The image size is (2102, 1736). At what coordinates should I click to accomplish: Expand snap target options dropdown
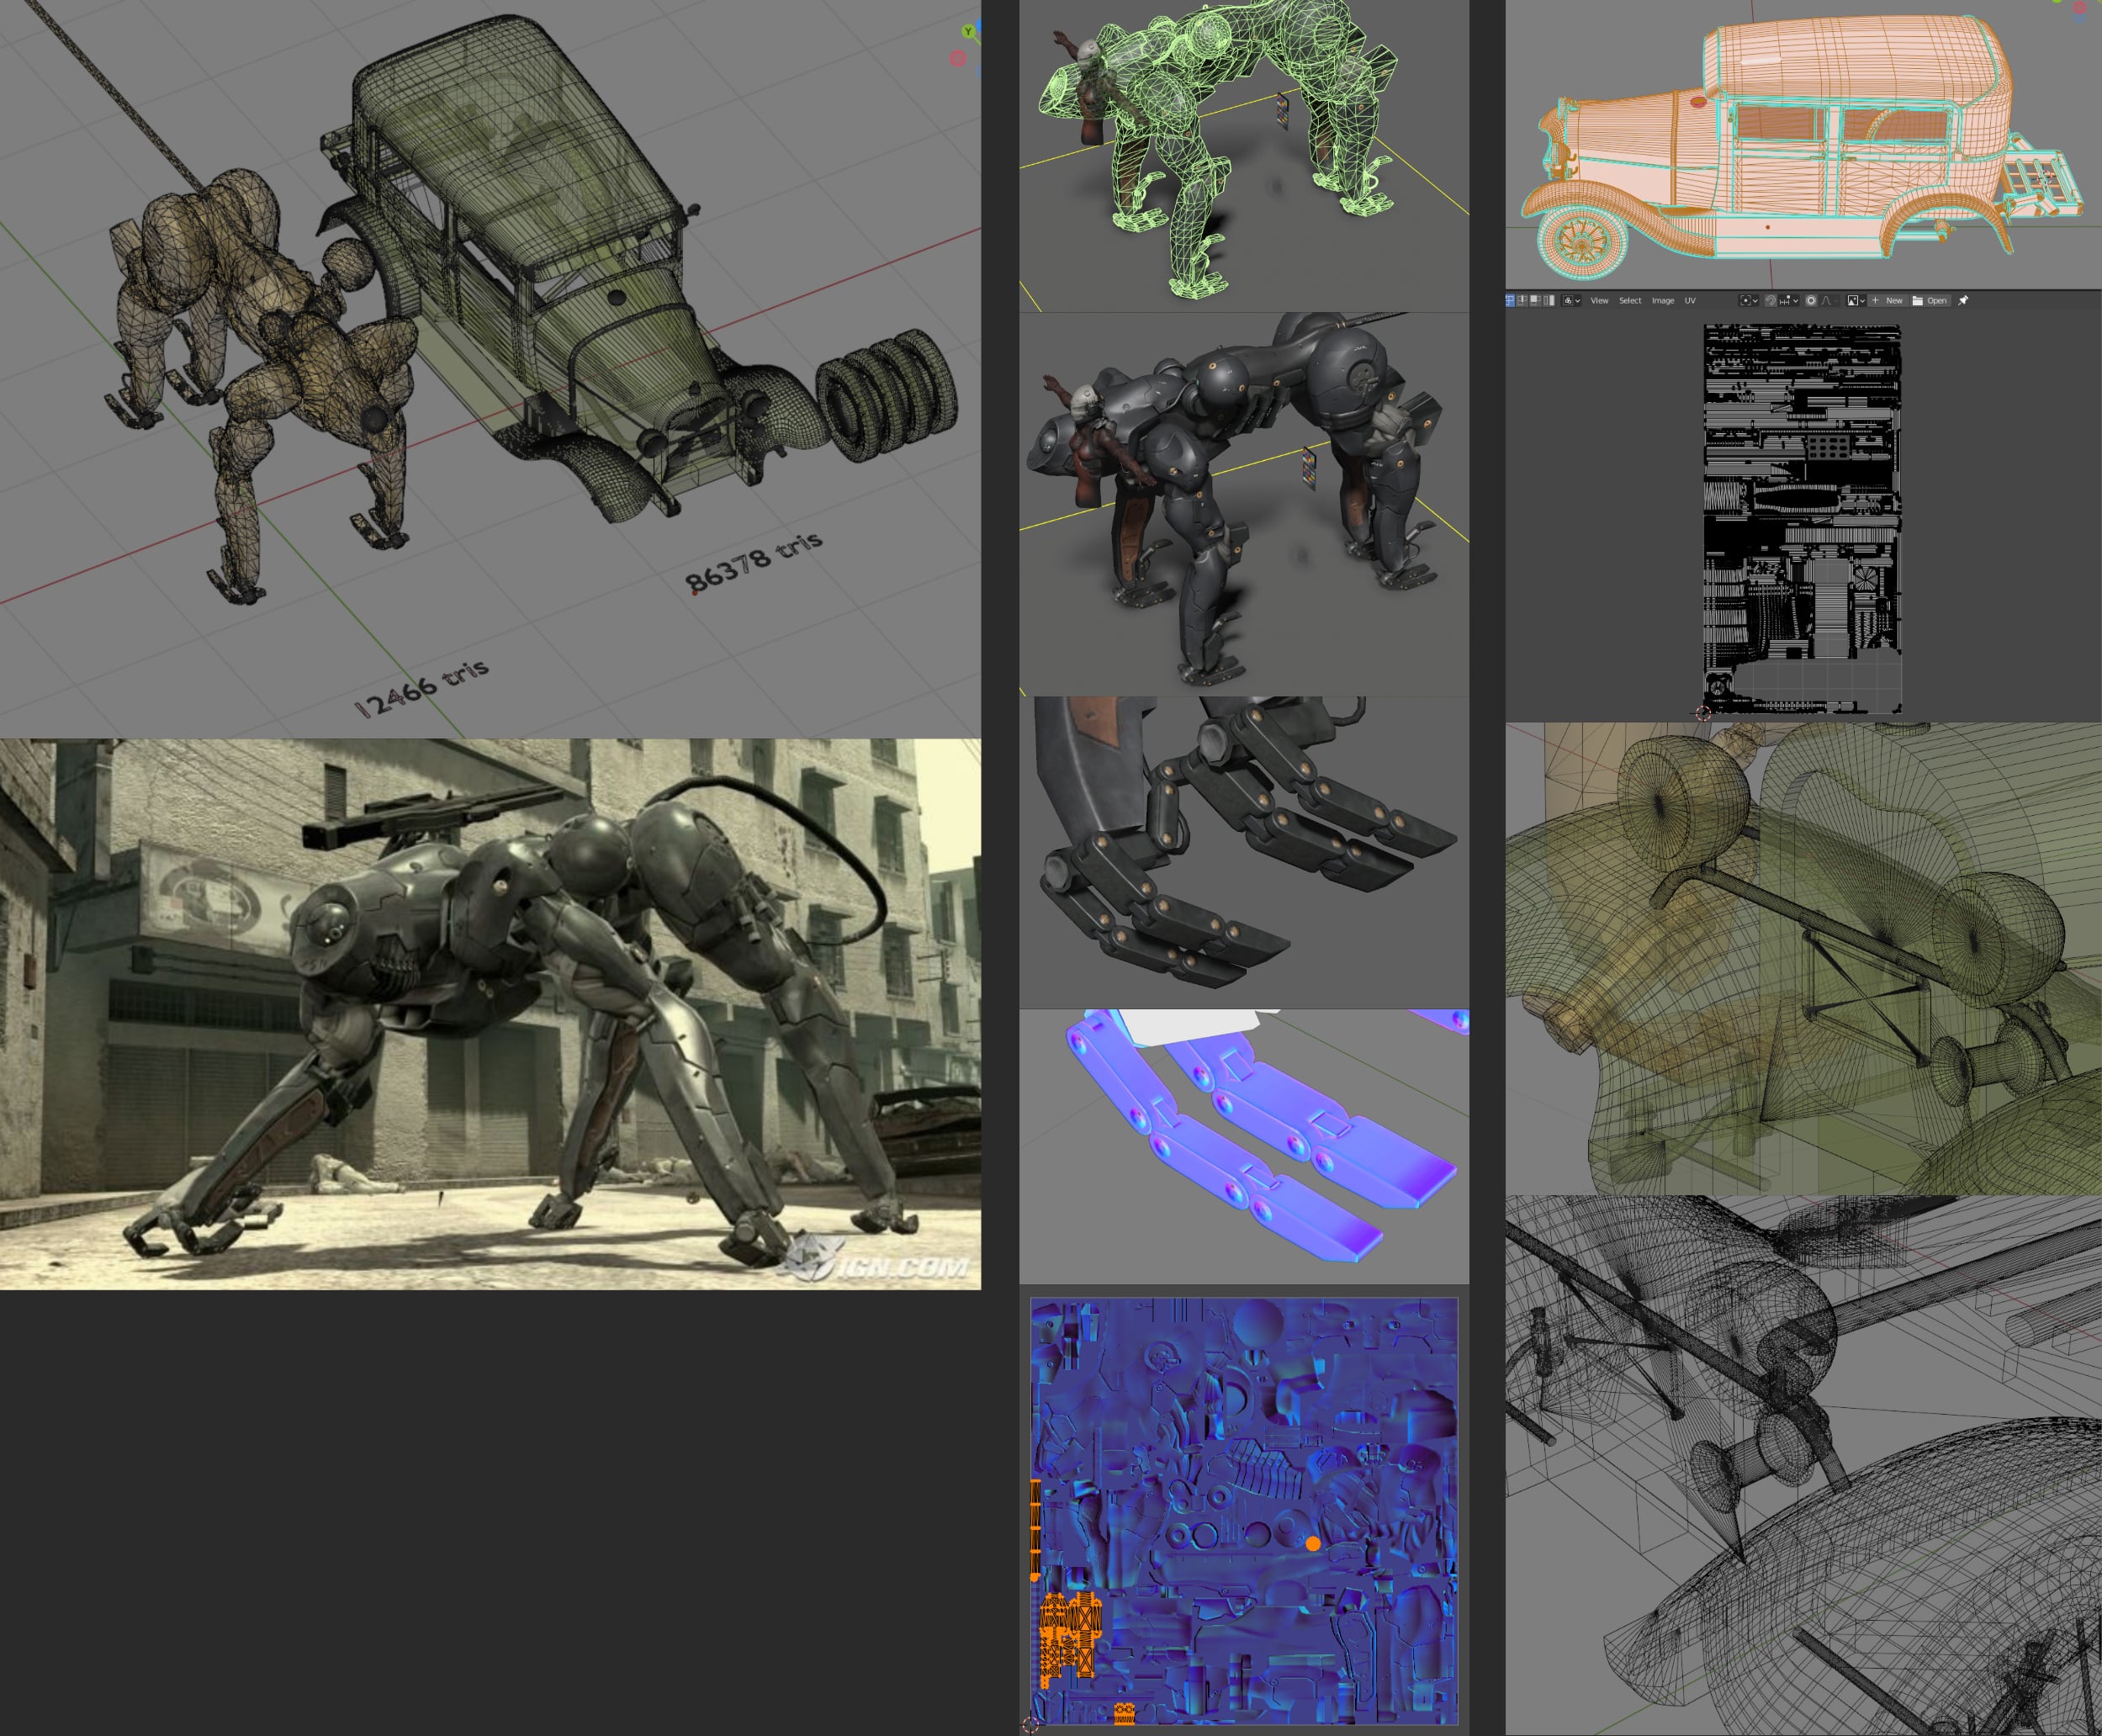[1789, 301]
